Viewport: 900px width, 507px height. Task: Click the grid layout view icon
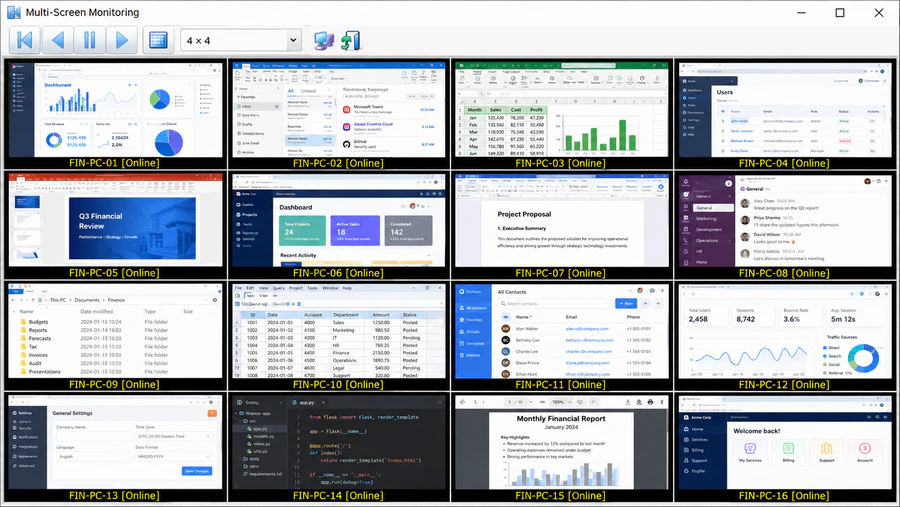158,40
